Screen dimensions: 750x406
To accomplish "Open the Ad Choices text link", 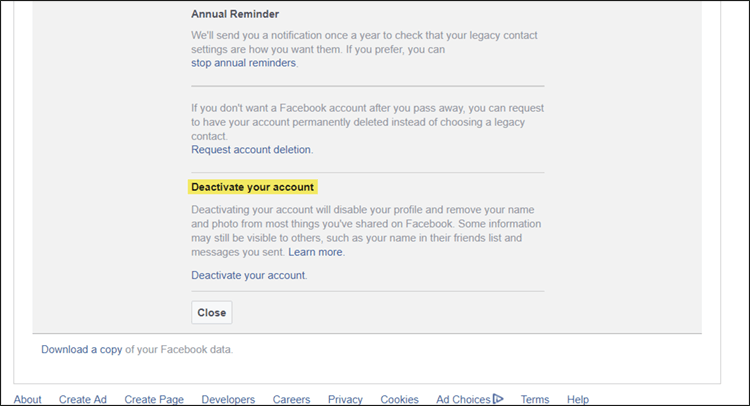I will (463, 399).
